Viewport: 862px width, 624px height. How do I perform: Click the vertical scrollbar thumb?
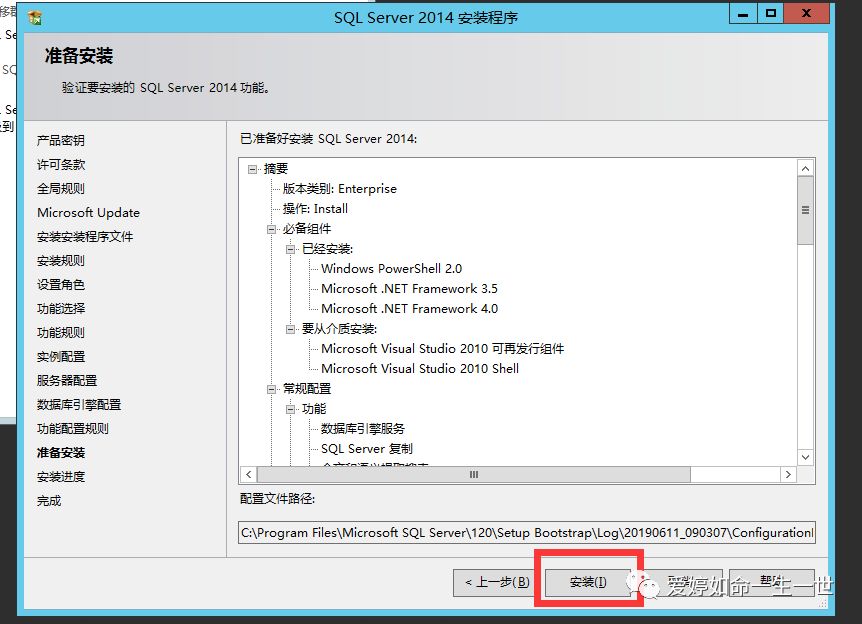click(x=805, y=211)
